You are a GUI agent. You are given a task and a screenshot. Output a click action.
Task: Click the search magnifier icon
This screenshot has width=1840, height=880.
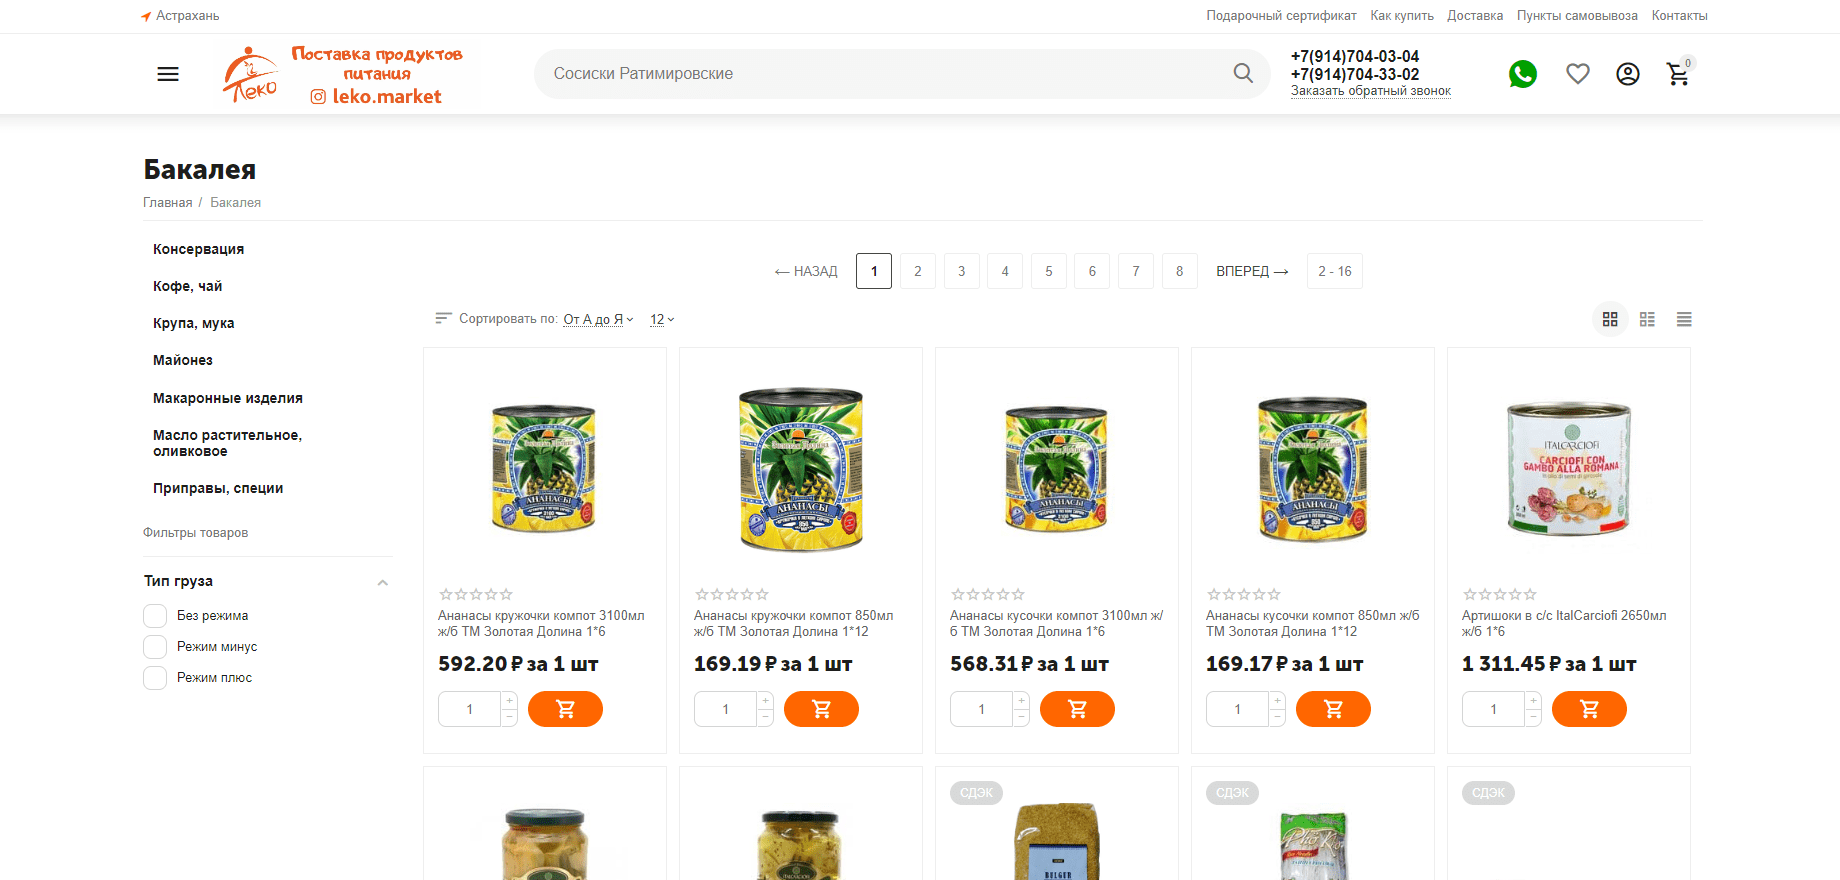click(1243, 73)
